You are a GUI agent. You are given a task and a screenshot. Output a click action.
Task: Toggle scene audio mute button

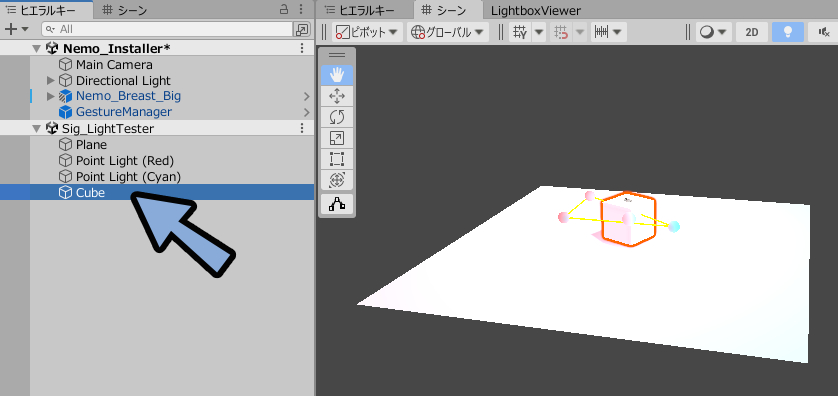coord(823,32)
